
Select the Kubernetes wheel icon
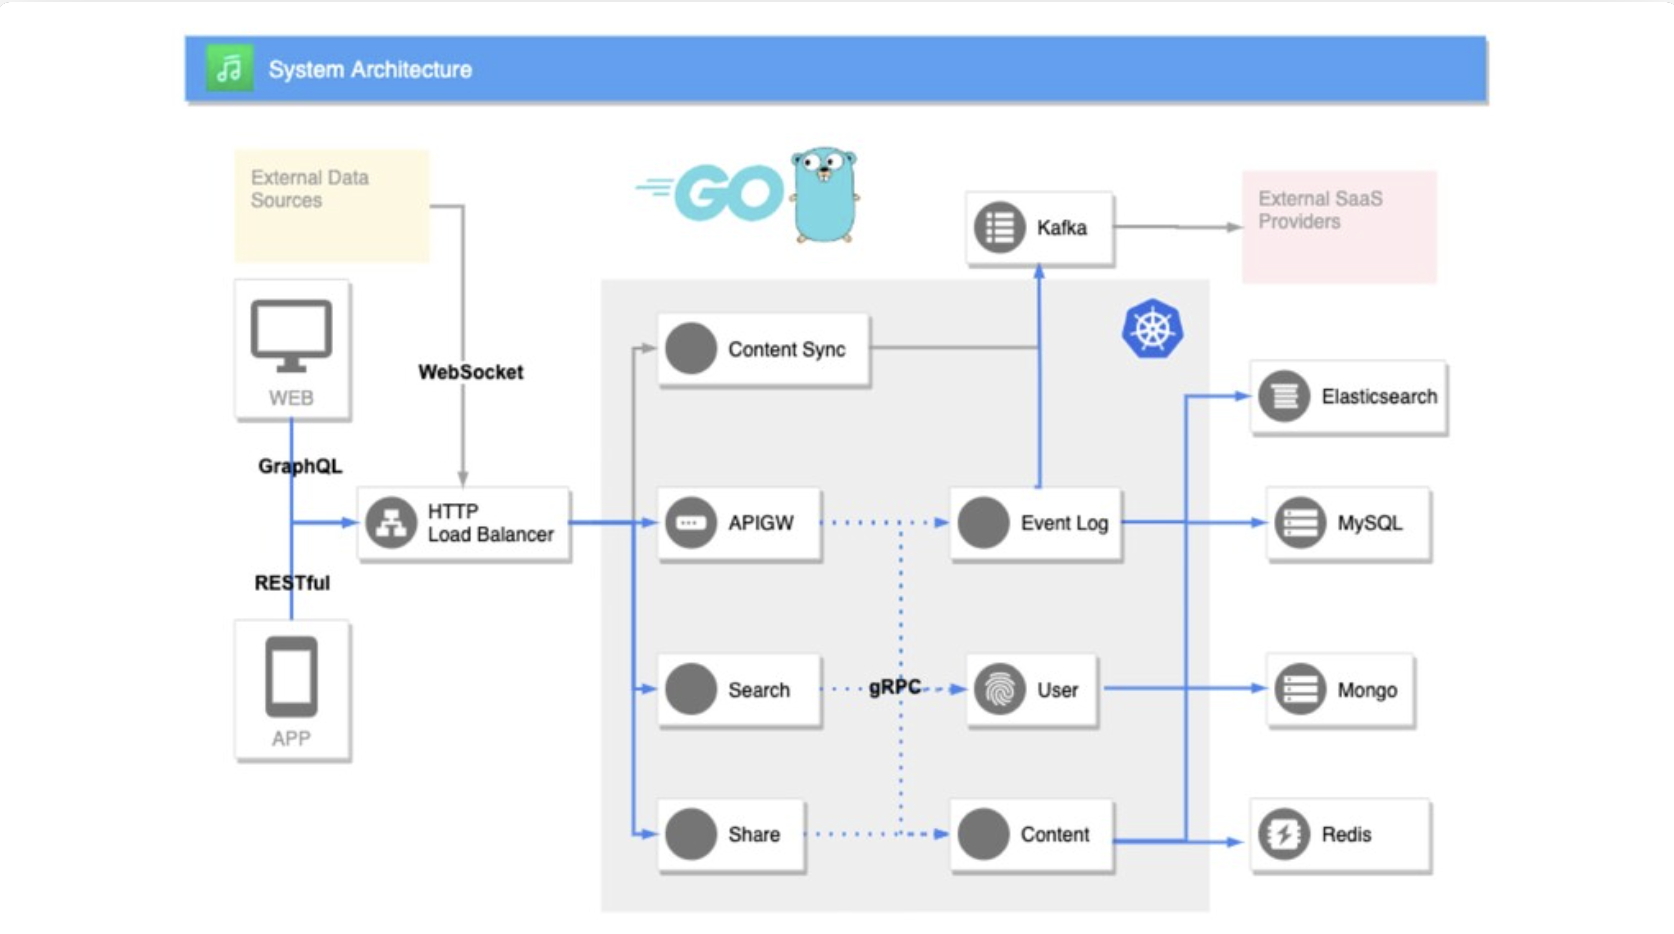click(x=1152, y=329)
